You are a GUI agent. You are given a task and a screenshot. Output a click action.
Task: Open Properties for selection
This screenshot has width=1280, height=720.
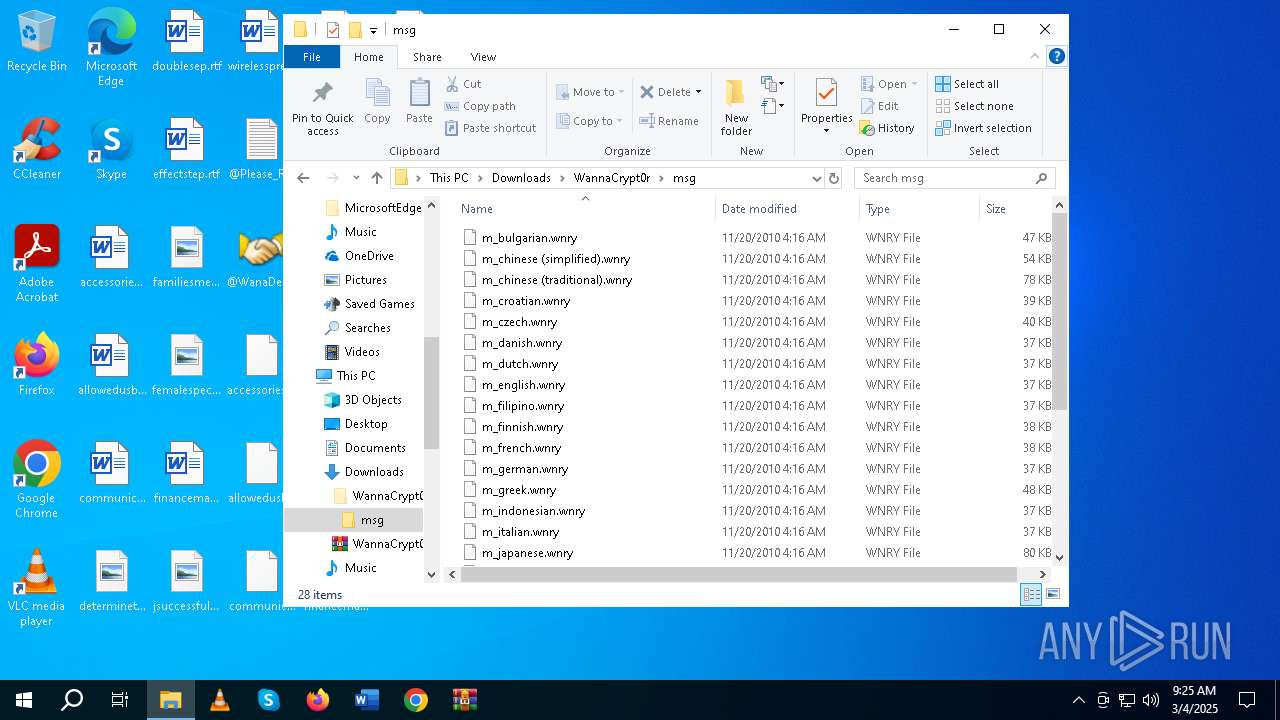point(826,105)
